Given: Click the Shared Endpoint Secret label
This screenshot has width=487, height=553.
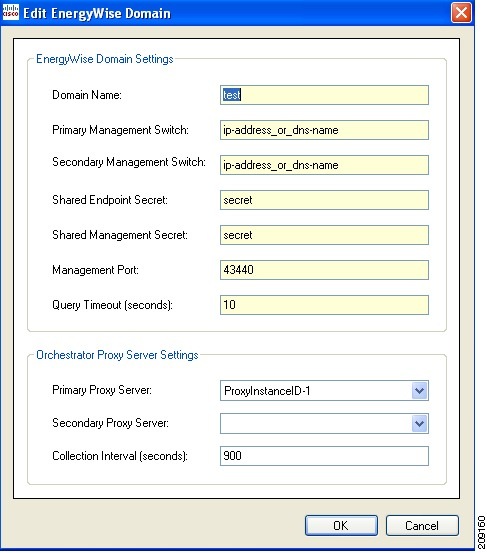Looking at the screenshot, I should click(110, 200).
